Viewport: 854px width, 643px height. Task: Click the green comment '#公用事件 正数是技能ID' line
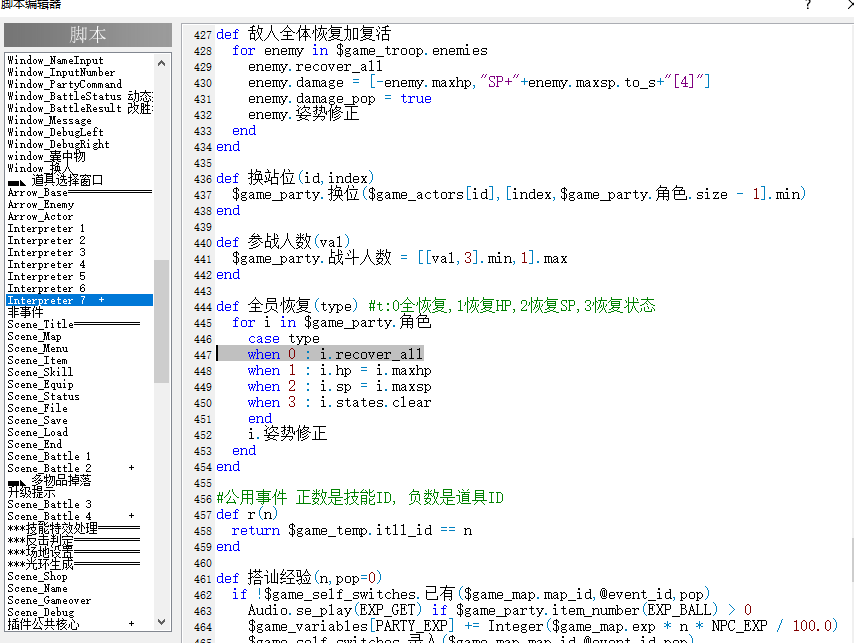click(x=360, y=498)
